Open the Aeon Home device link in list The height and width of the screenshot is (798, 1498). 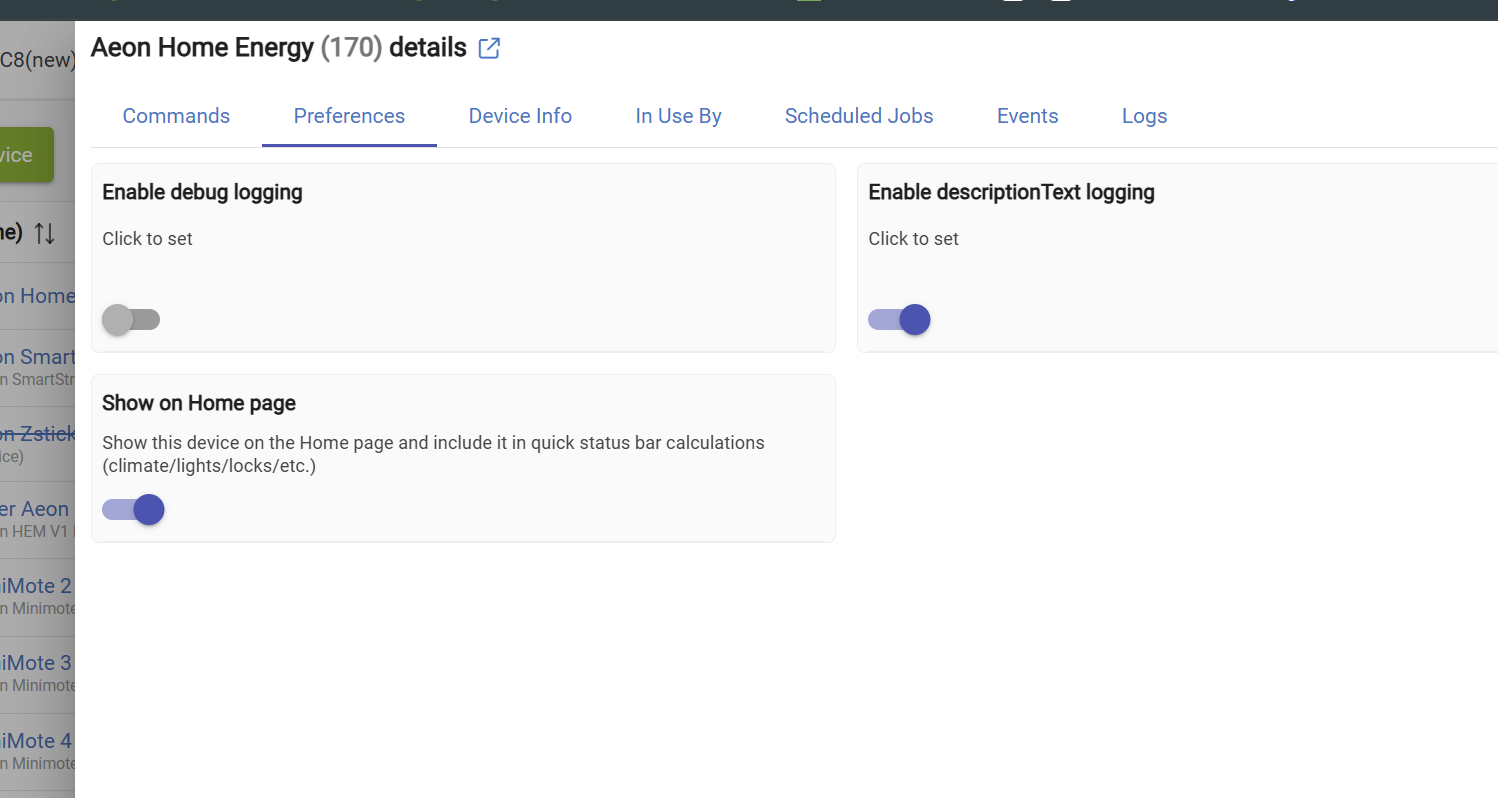click(x=37, y=296)
